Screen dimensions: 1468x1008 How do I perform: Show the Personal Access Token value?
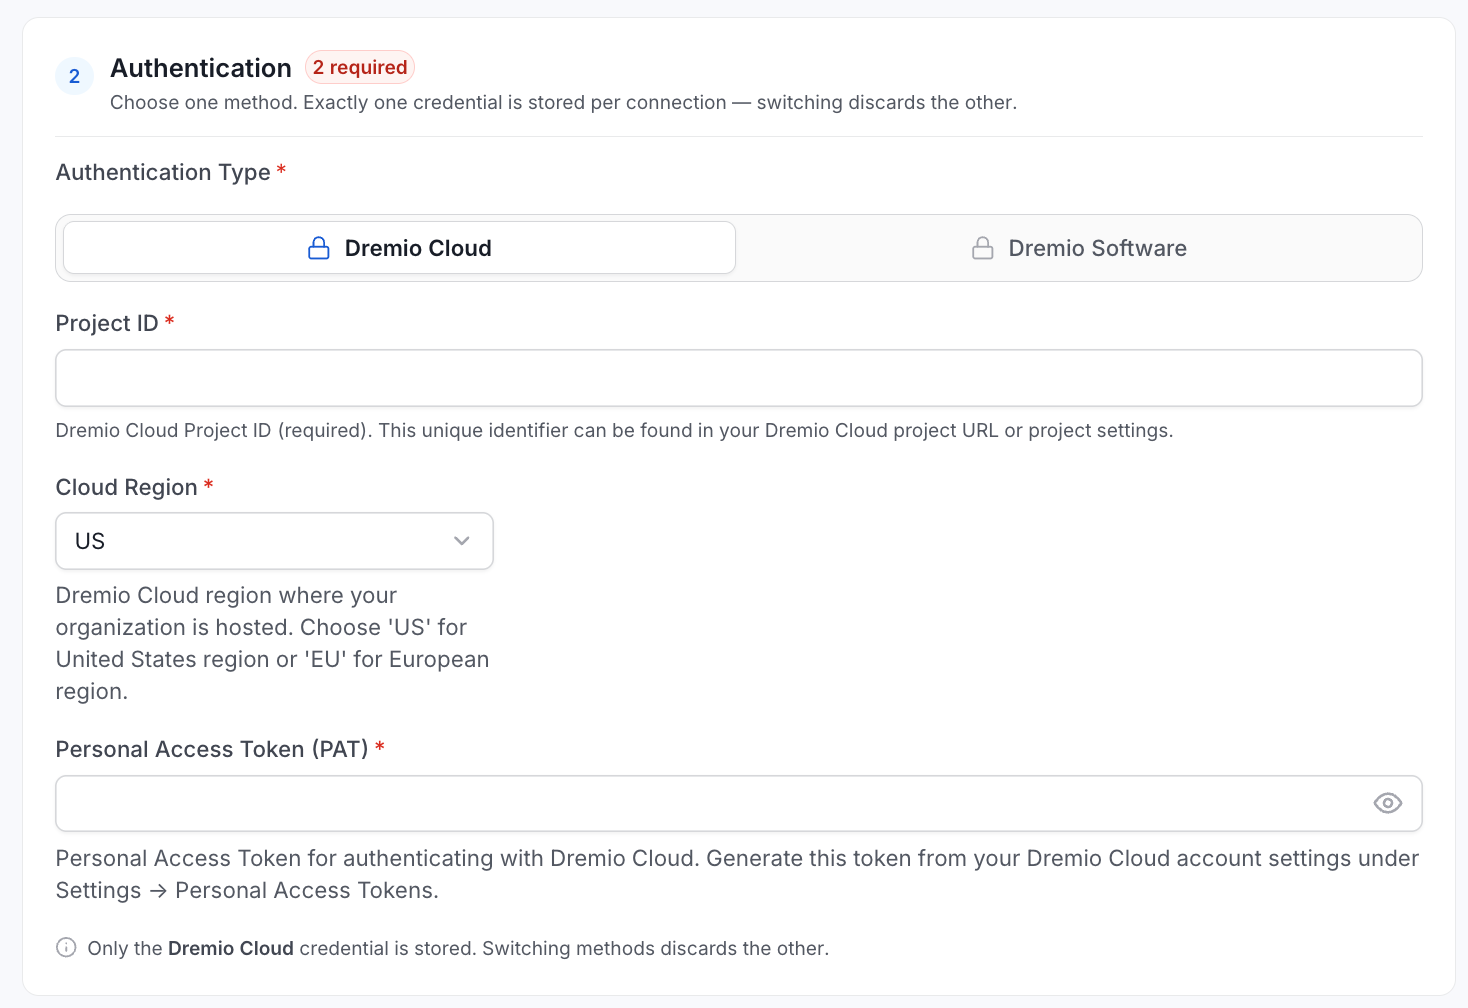(1387, 803)
